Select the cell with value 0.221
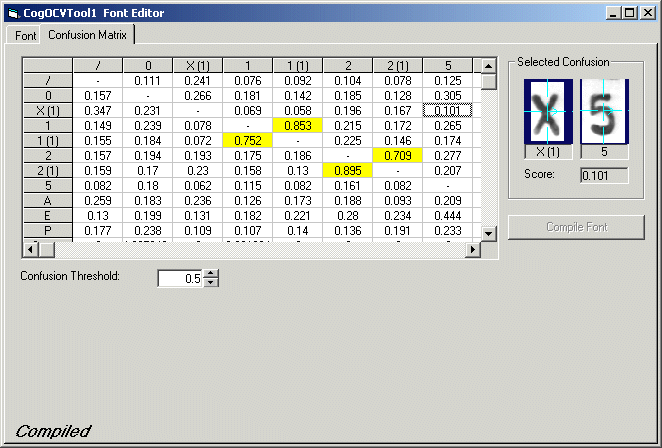662x448 pixels. (298, 215)
